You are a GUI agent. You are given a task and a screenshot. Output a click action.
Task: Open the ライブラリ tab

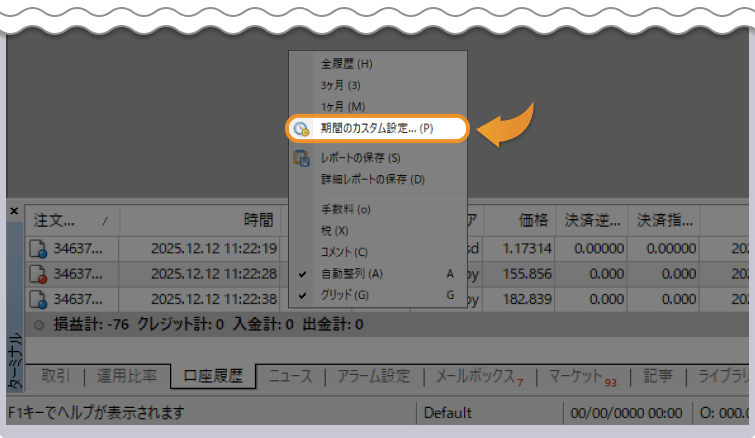click(723, 376)
